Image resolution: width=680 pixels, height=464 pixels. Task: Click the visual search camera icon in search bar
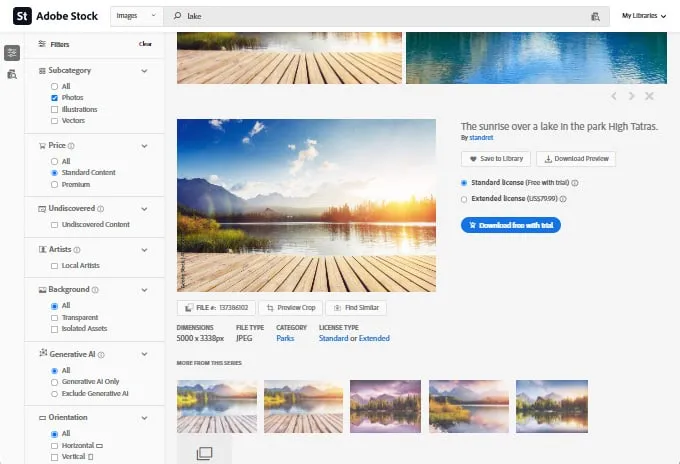pos(595,16)
